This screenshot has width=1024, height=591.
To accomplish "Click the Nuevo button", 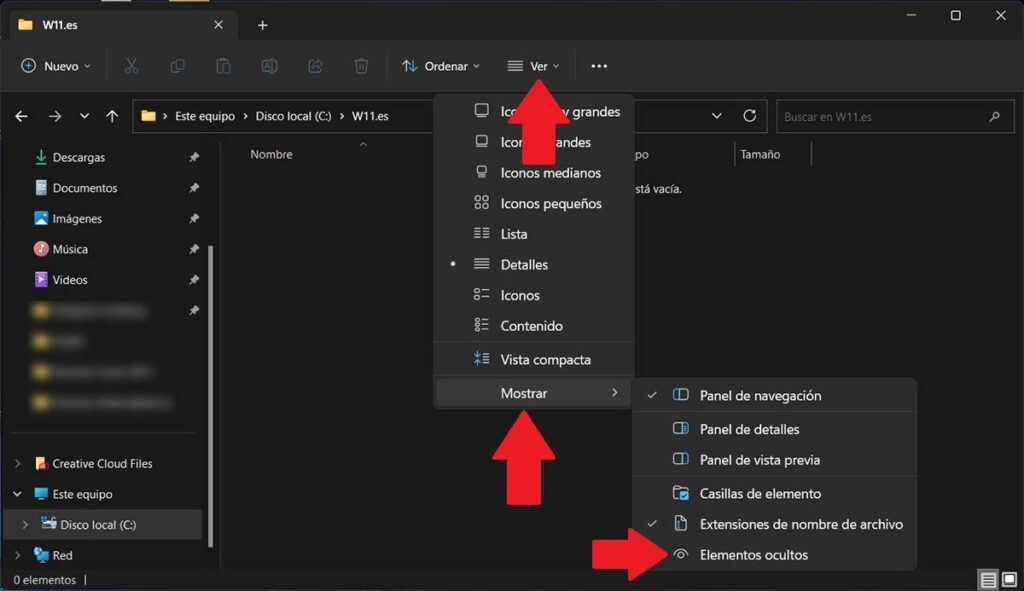I will [56, 65].
